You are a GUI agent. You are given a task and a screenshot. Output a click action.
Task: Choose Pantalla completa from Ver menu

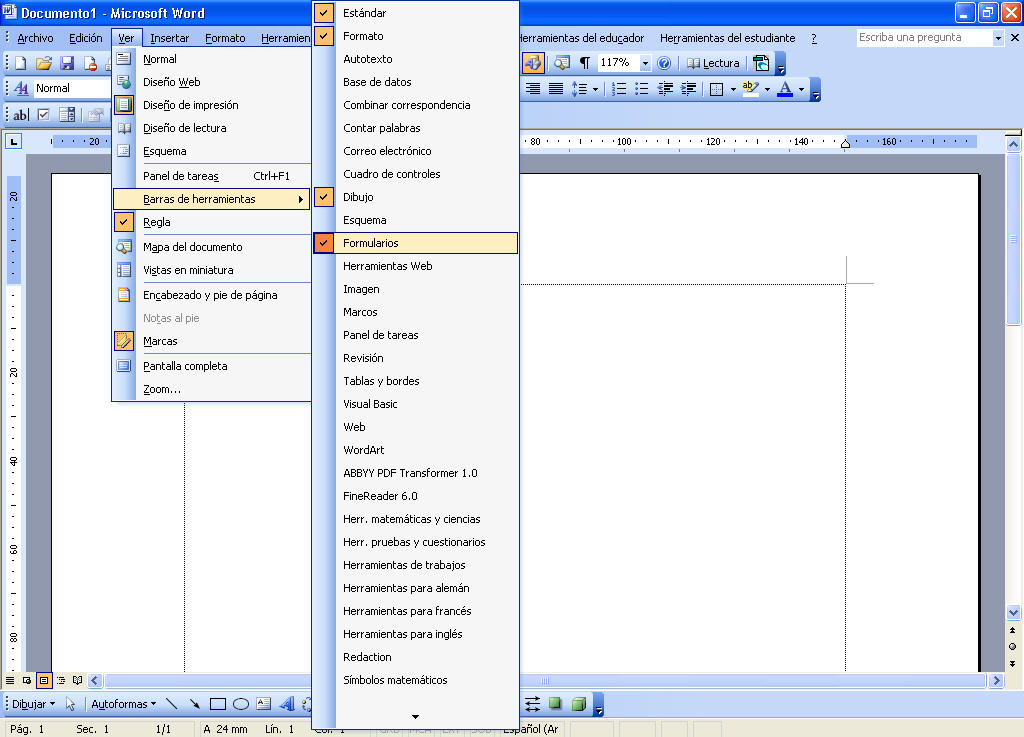pyautogui.click(x=212, y=366)
